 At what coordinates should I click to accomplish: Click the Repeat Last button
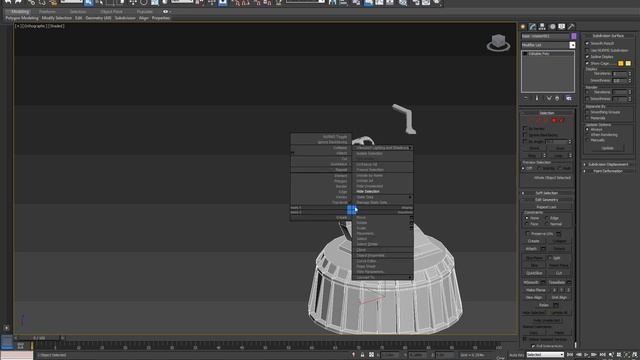click(546, 207)
